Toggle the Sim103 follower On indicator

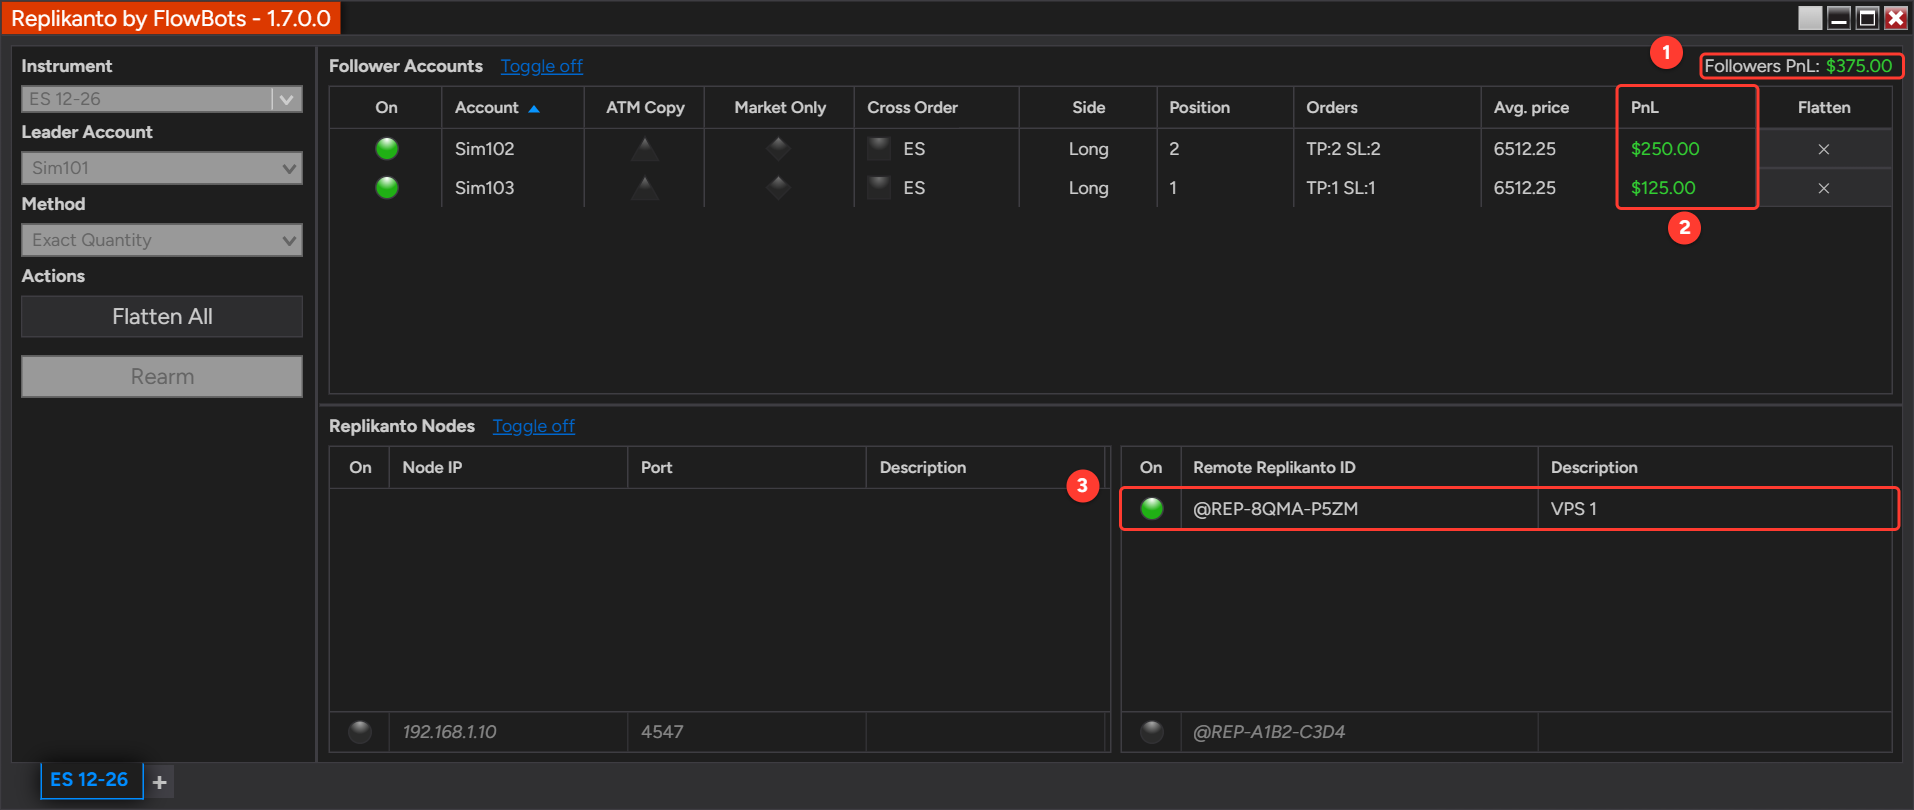pyautogui.click(x=387, y=188)
